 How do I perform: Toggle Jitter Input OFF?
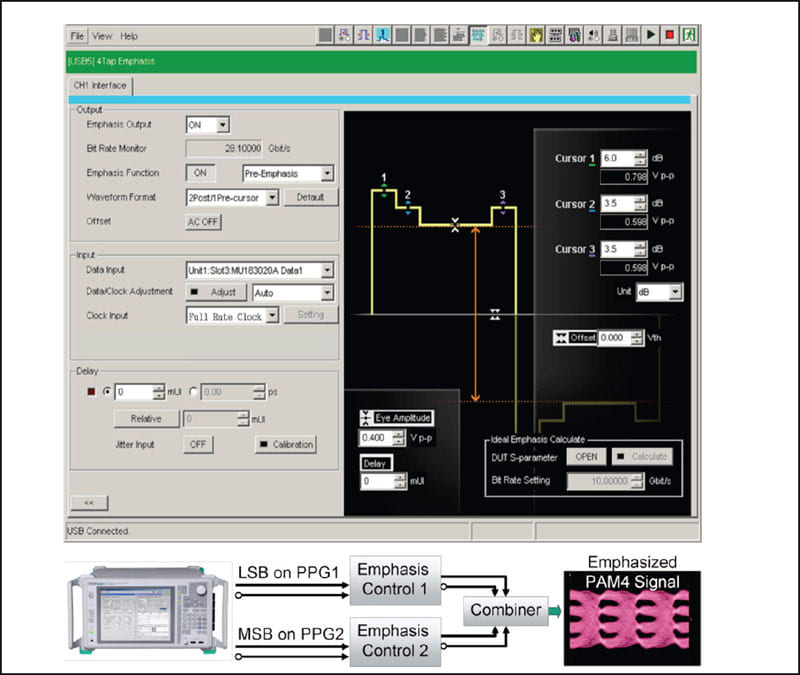pos(198,444)
